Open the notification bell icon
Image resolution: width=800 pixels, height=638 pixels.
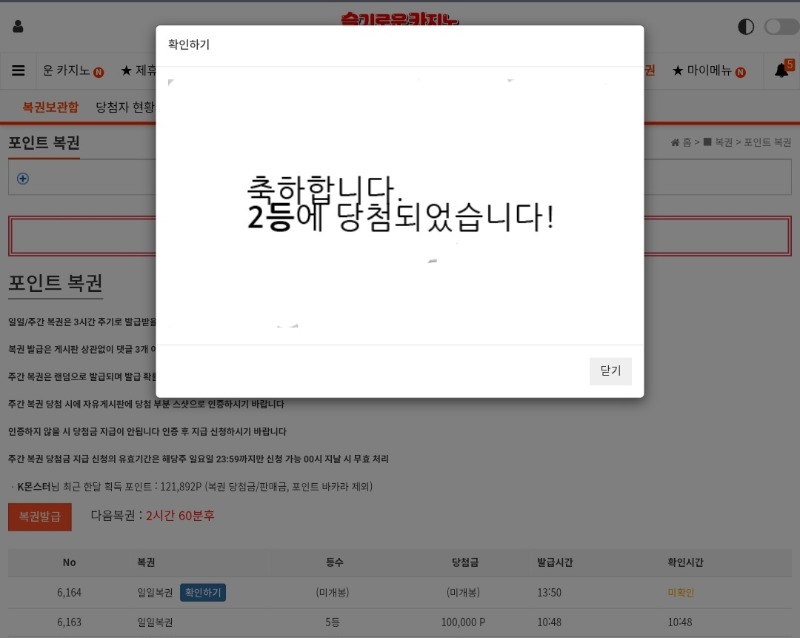coord(782,71)
